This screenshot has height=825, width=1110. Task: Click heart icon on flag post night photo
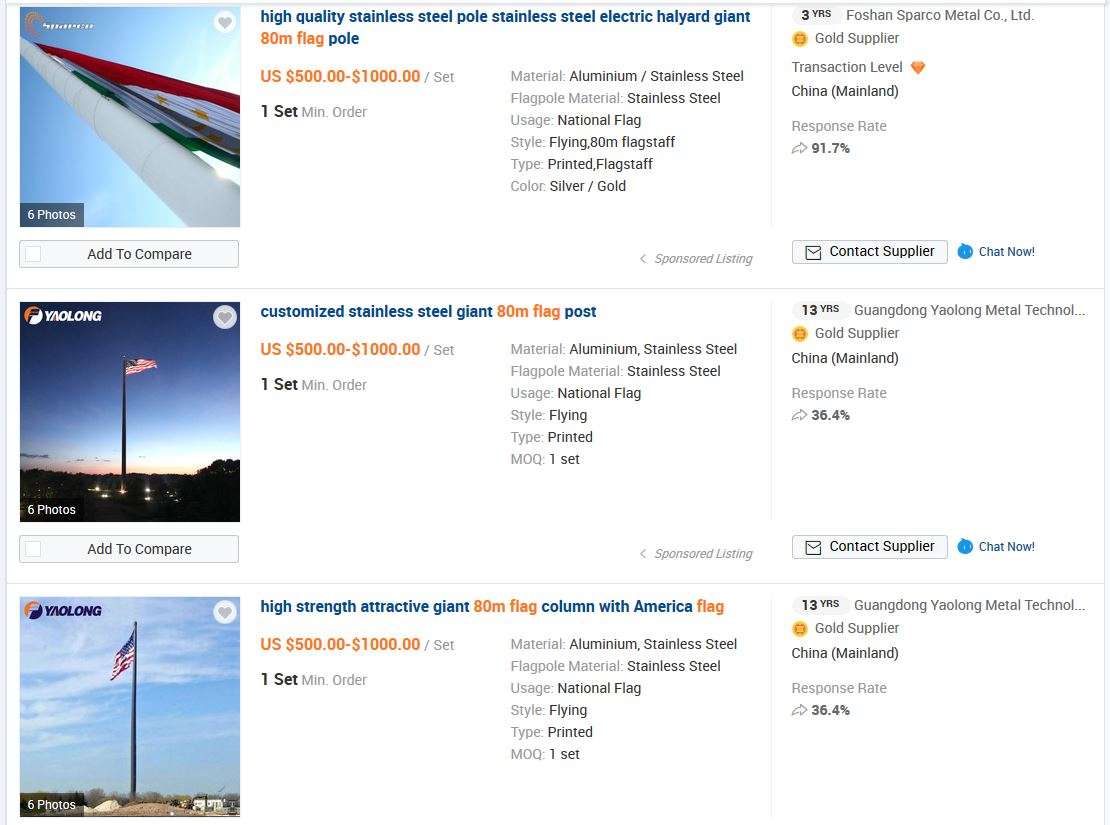pos(225,317)
